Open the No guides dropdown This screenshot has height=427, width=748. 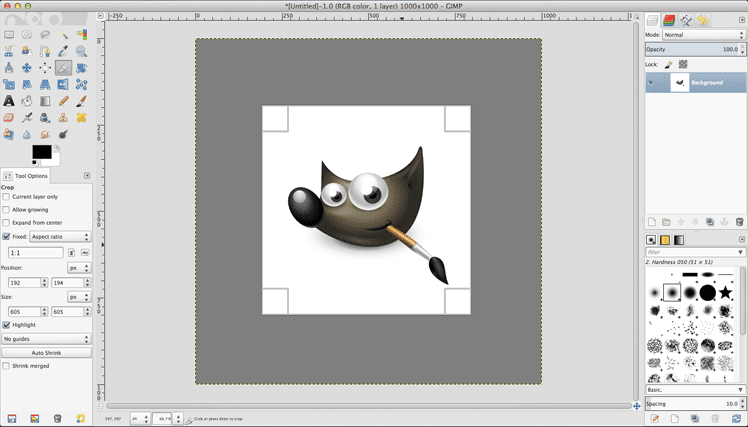click(46, 339)
